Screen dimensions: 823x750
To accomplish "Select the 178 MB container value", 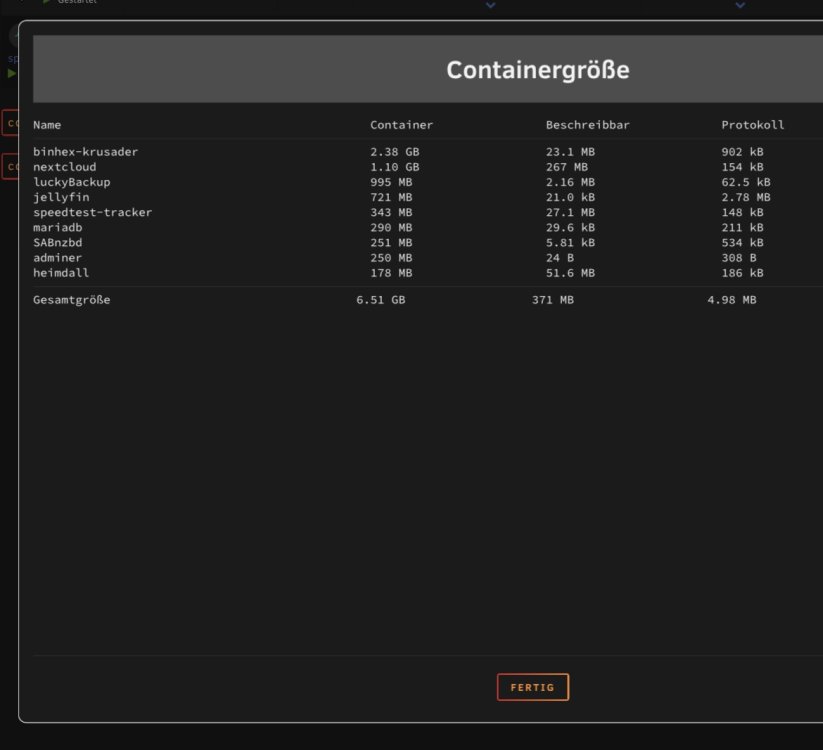I will pos(391,273).
